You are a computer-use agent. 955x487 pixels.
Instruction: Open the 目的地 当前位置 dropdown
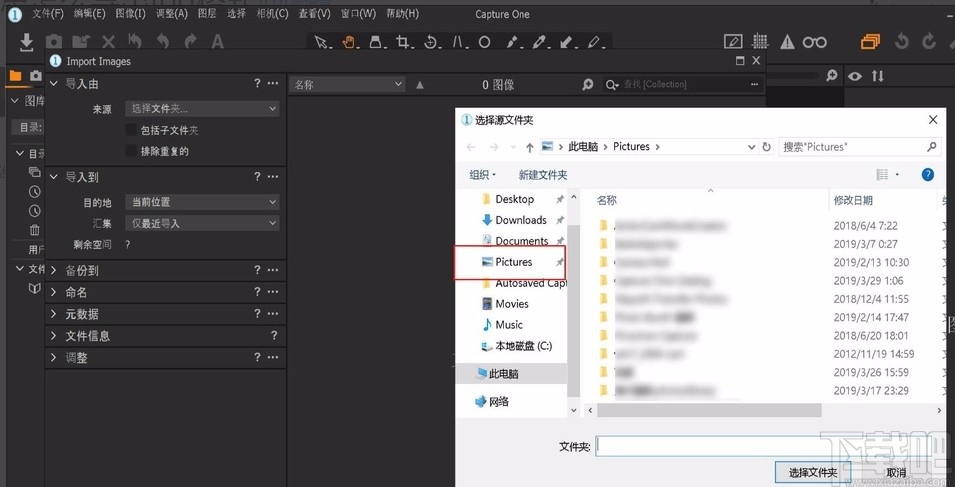[202, 202]
